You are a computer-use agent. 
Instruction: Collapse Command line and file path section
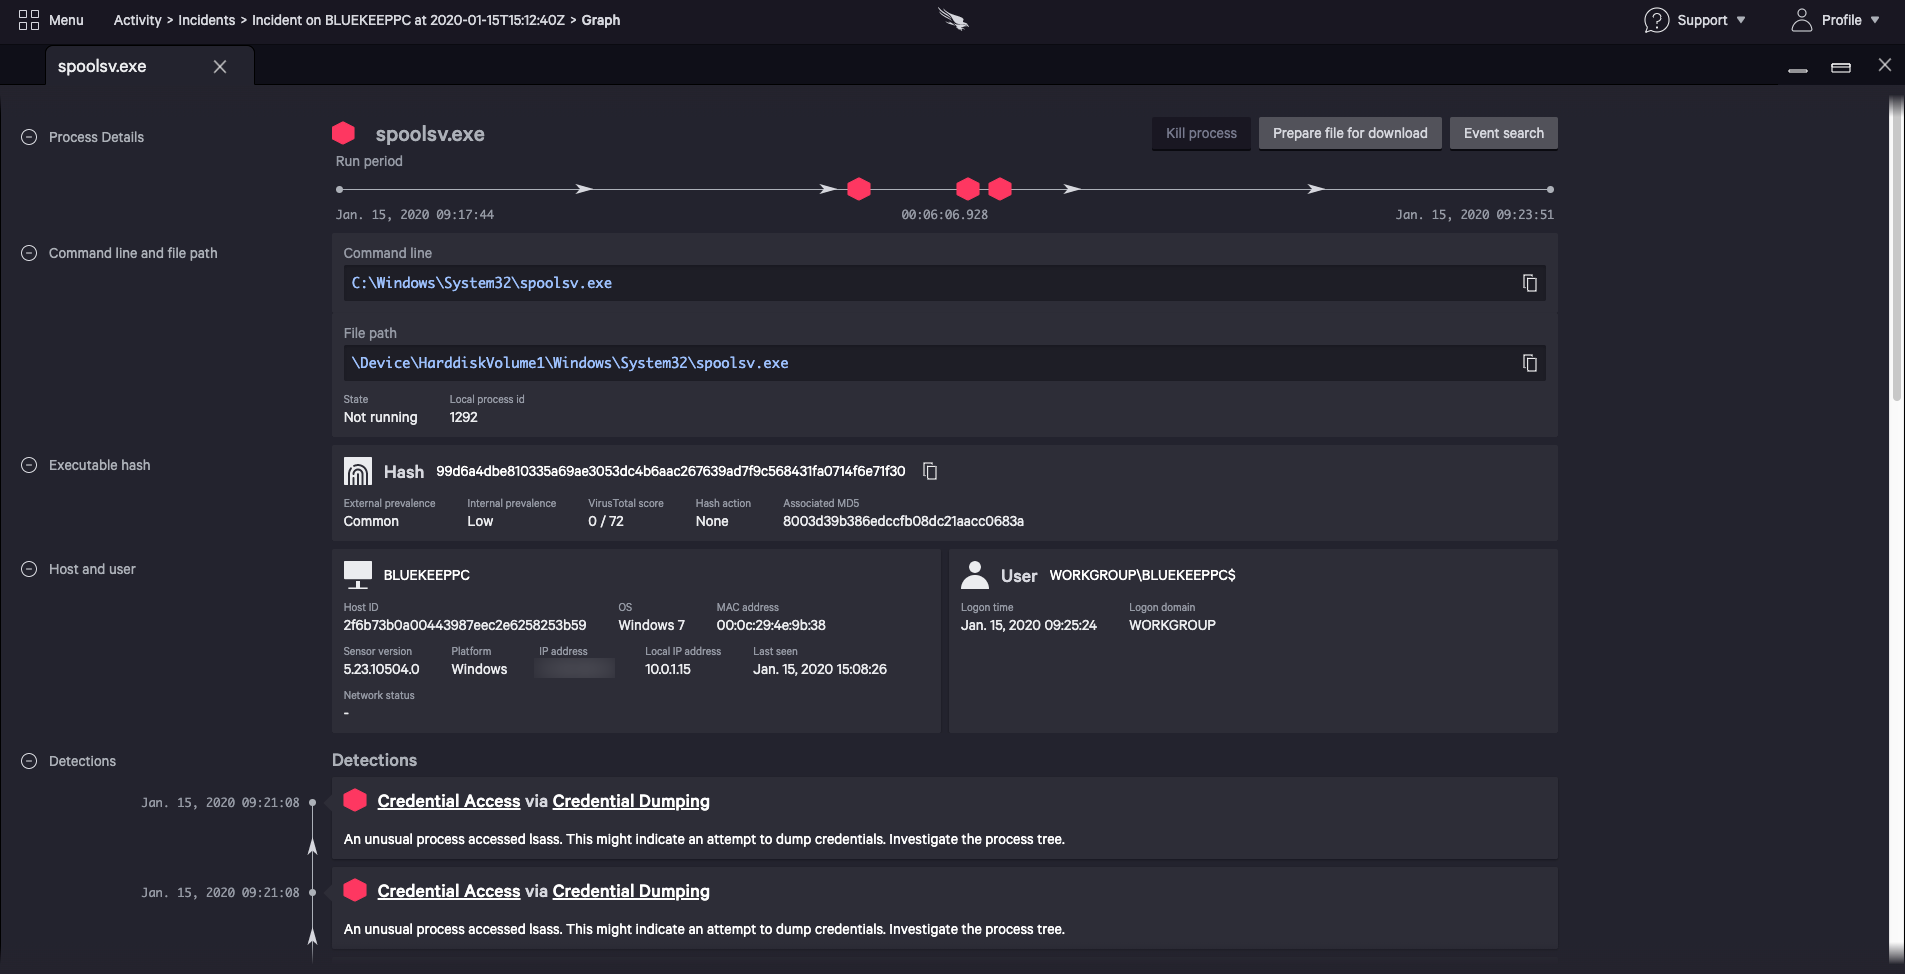[29, 253]
